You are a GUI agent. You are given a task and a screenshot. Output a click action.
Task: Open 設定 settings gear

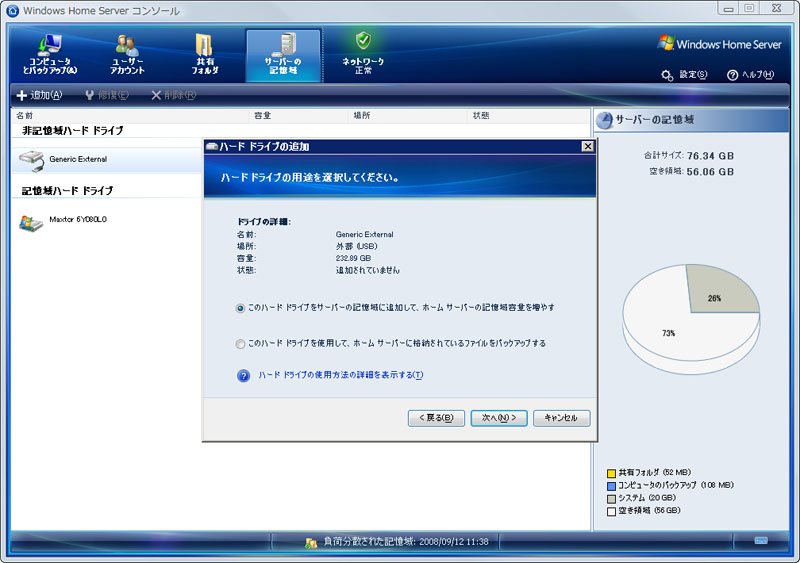[x=684, y=75]
